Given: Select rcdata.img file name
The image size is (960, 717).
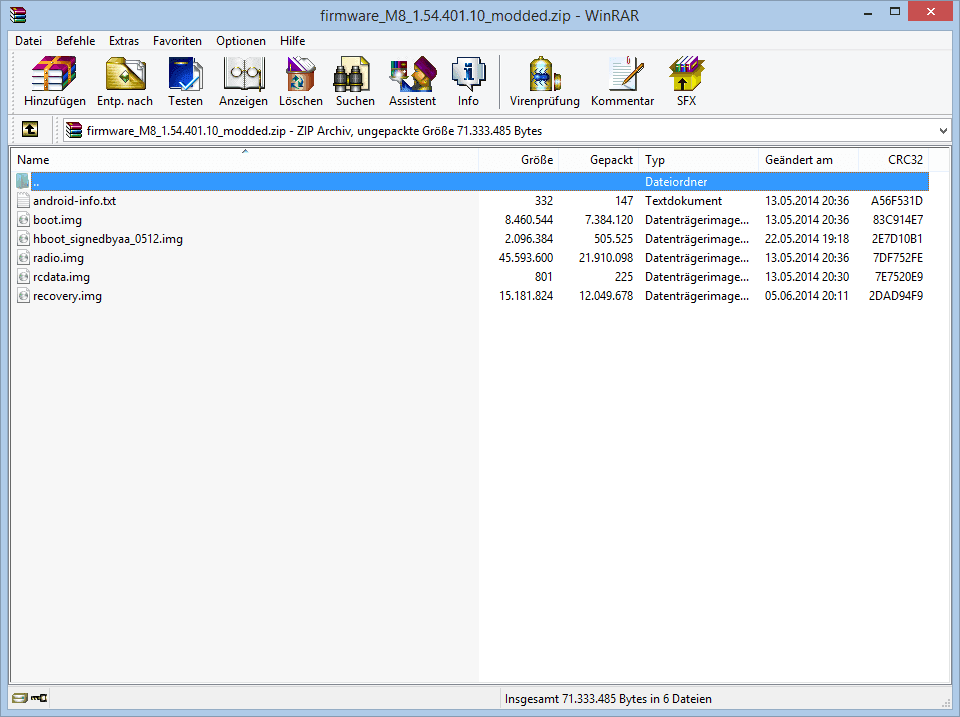Looking at the screenshot, I should [x=61, y=277].
